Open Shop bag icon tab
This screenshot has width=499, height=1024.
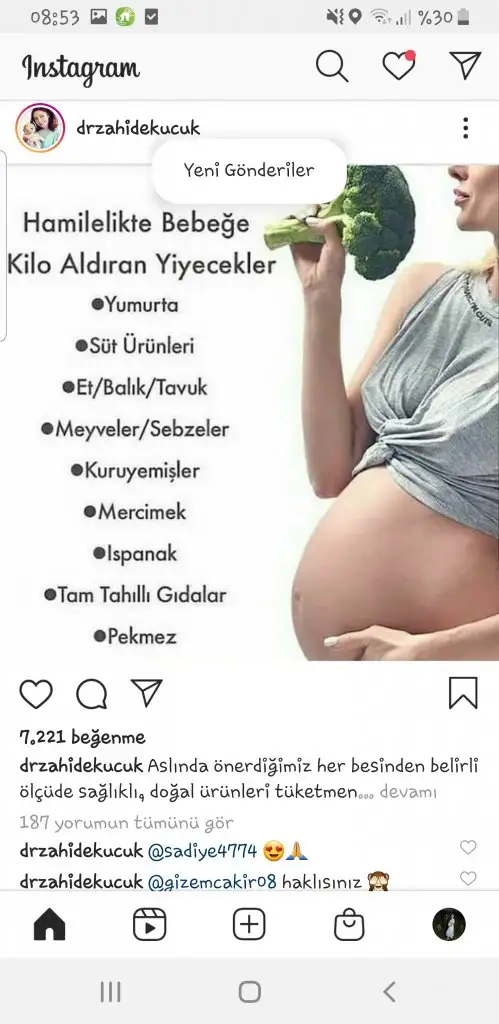349,925
